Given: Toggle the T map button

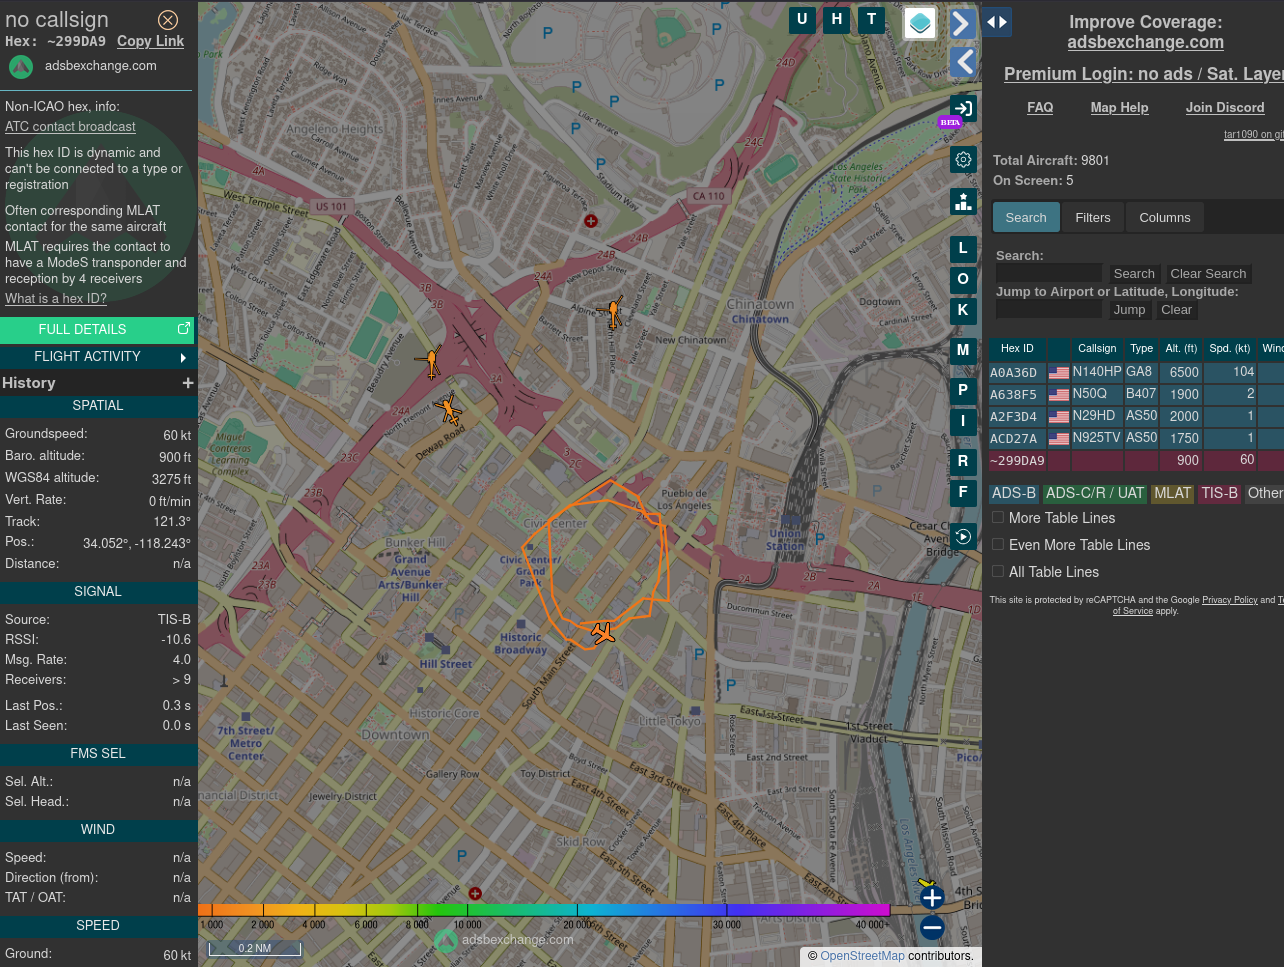Looking at the screenshot, I should pyautogui.click(x=872, y=20).
